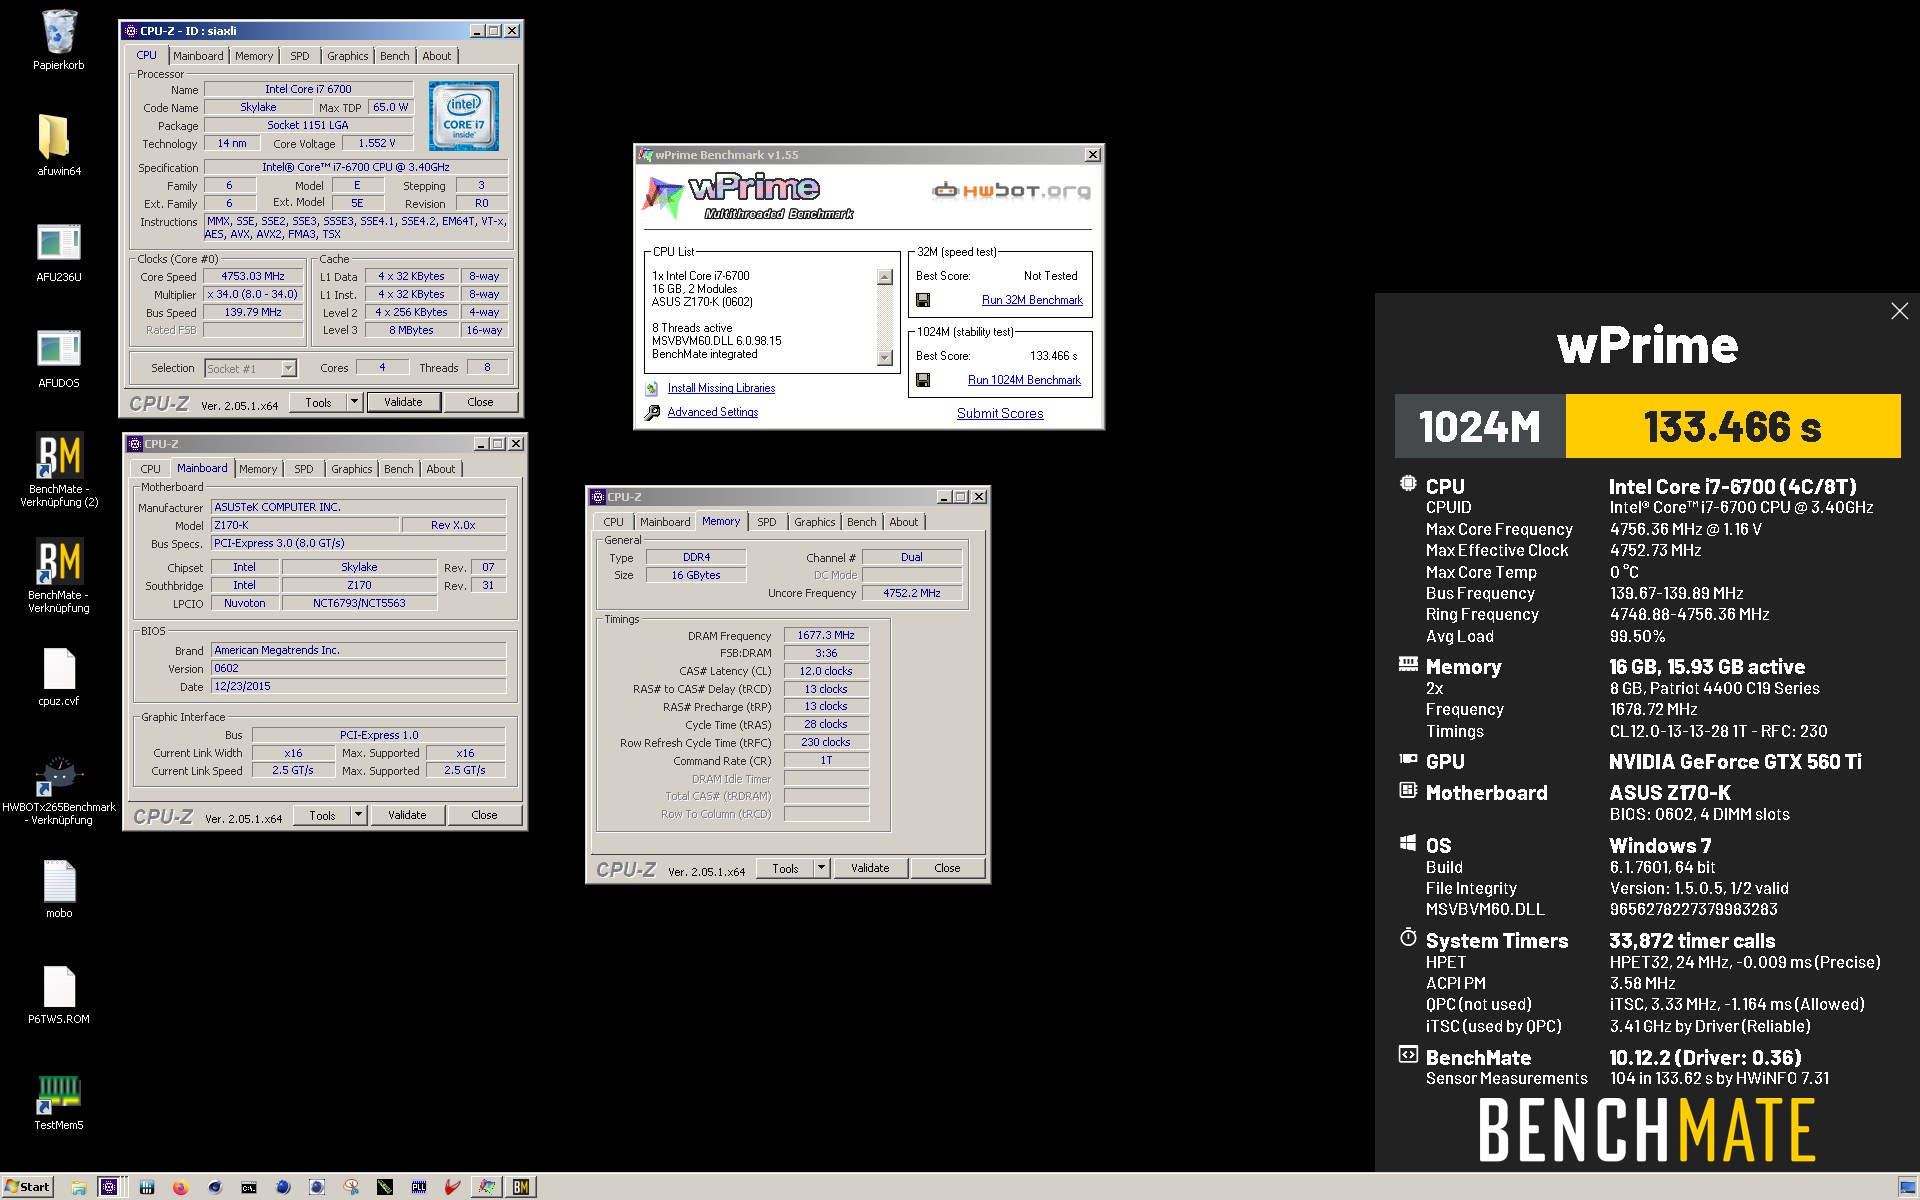
Task: Click the Intel Core i7 logo
Action: [464, 117]
